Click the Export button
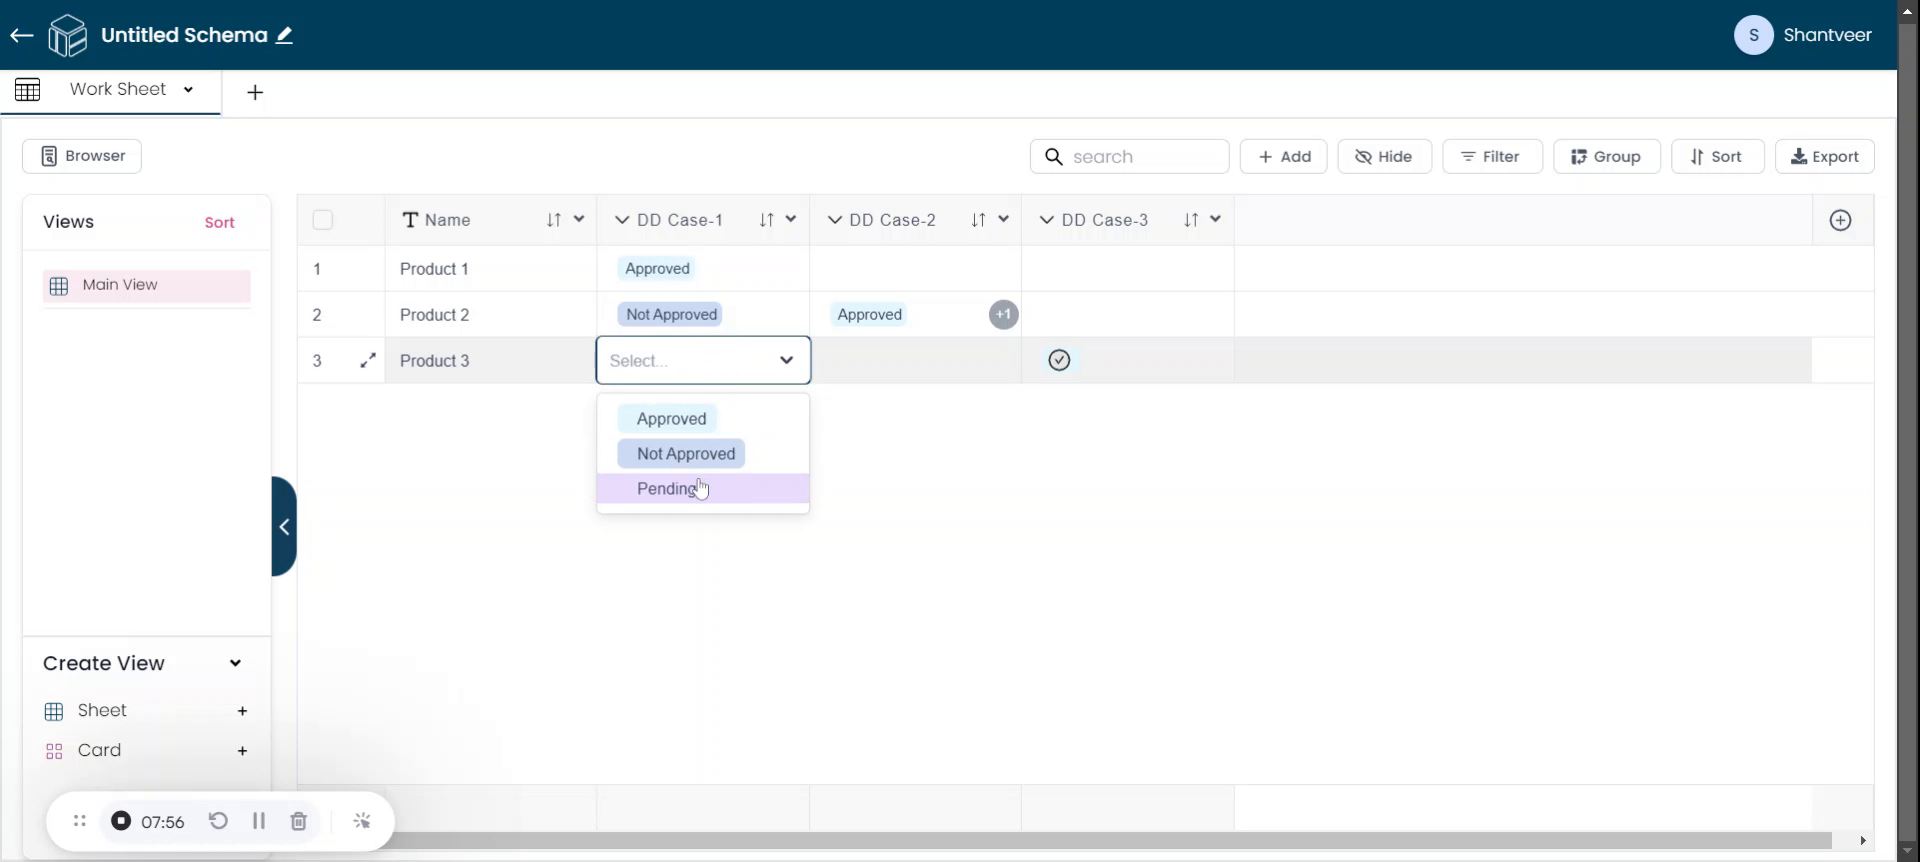This screenshot has height=862, width=1920. pos(1824,157)
